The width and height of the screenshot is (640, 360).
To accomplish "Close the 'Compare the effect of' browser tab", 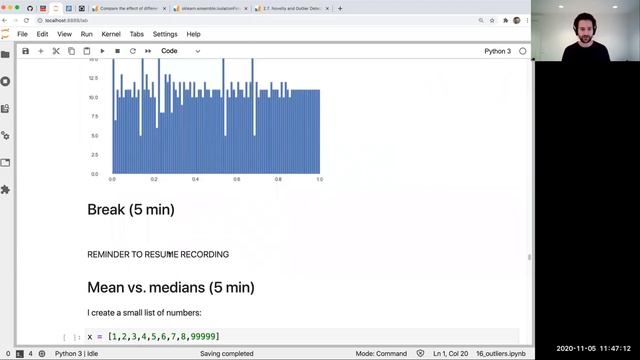I will (x=164, y=8).
